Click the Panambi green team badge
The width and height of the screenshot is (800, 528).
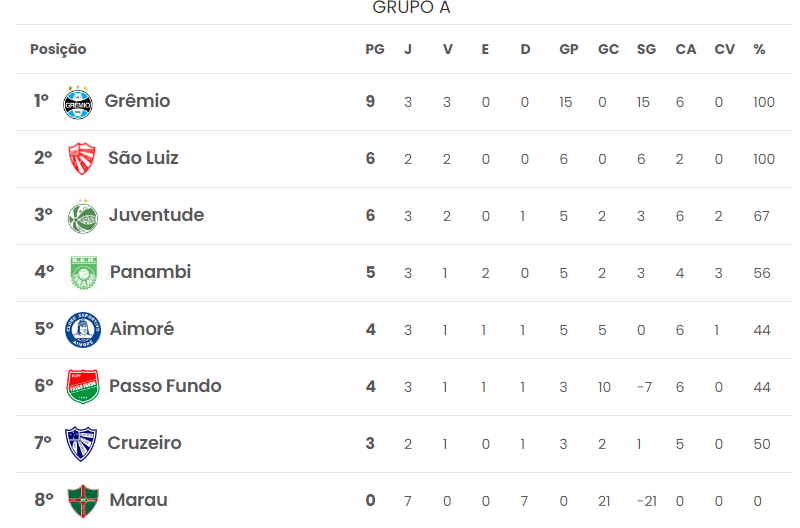[84, 273]
